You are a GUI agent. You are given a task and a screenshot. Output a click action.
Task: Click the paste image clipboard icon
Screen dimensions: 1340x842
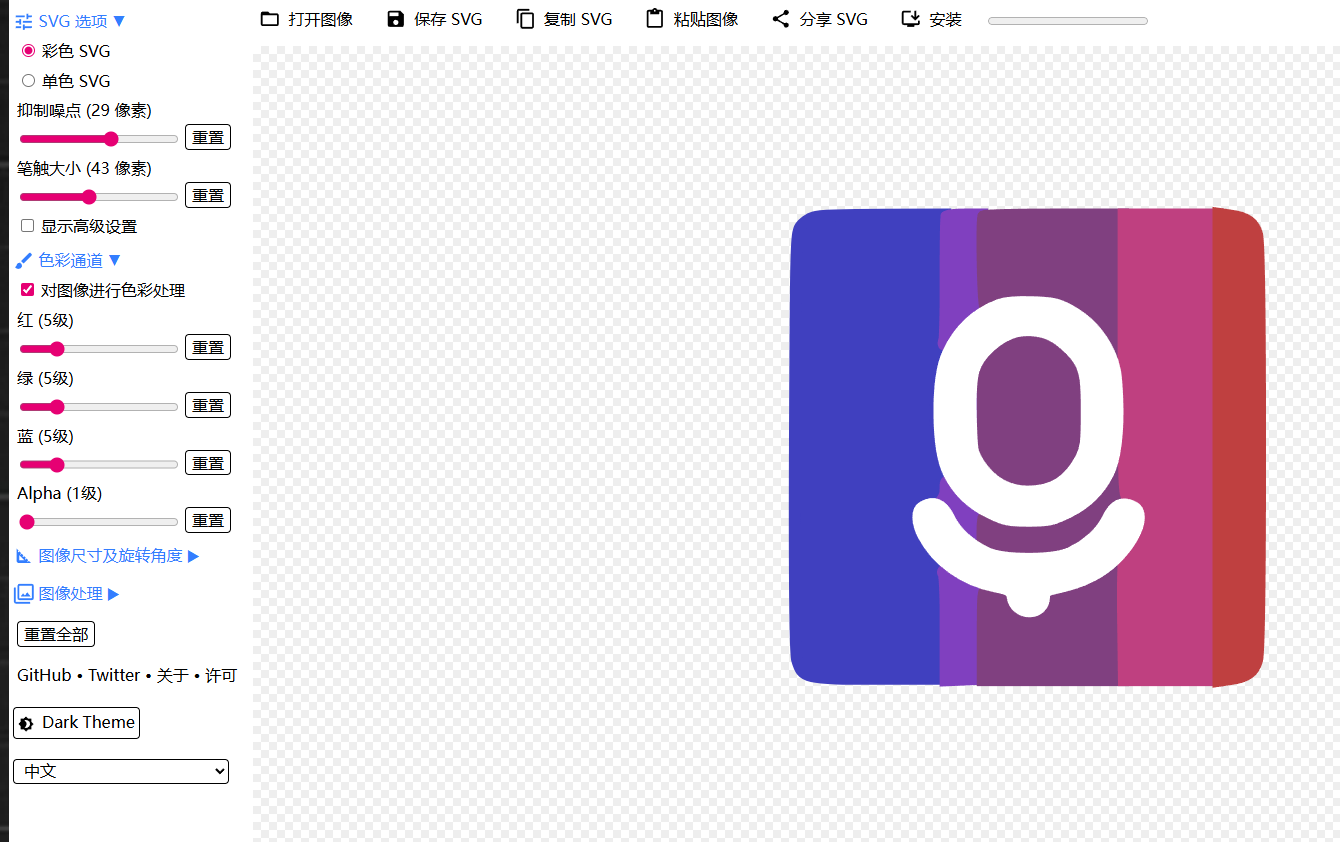tap(655, 19)
